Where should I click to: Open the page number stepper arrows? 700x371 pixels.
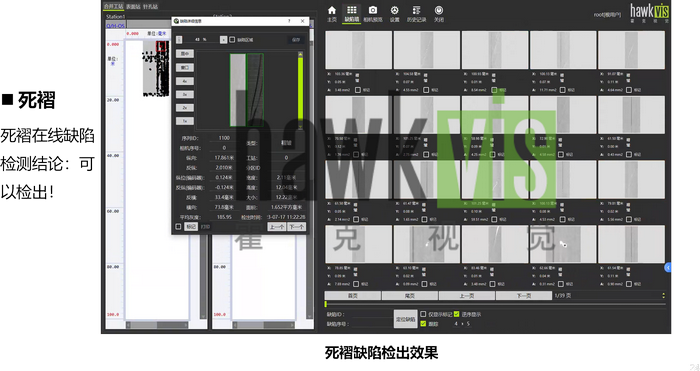click(663, 296)
